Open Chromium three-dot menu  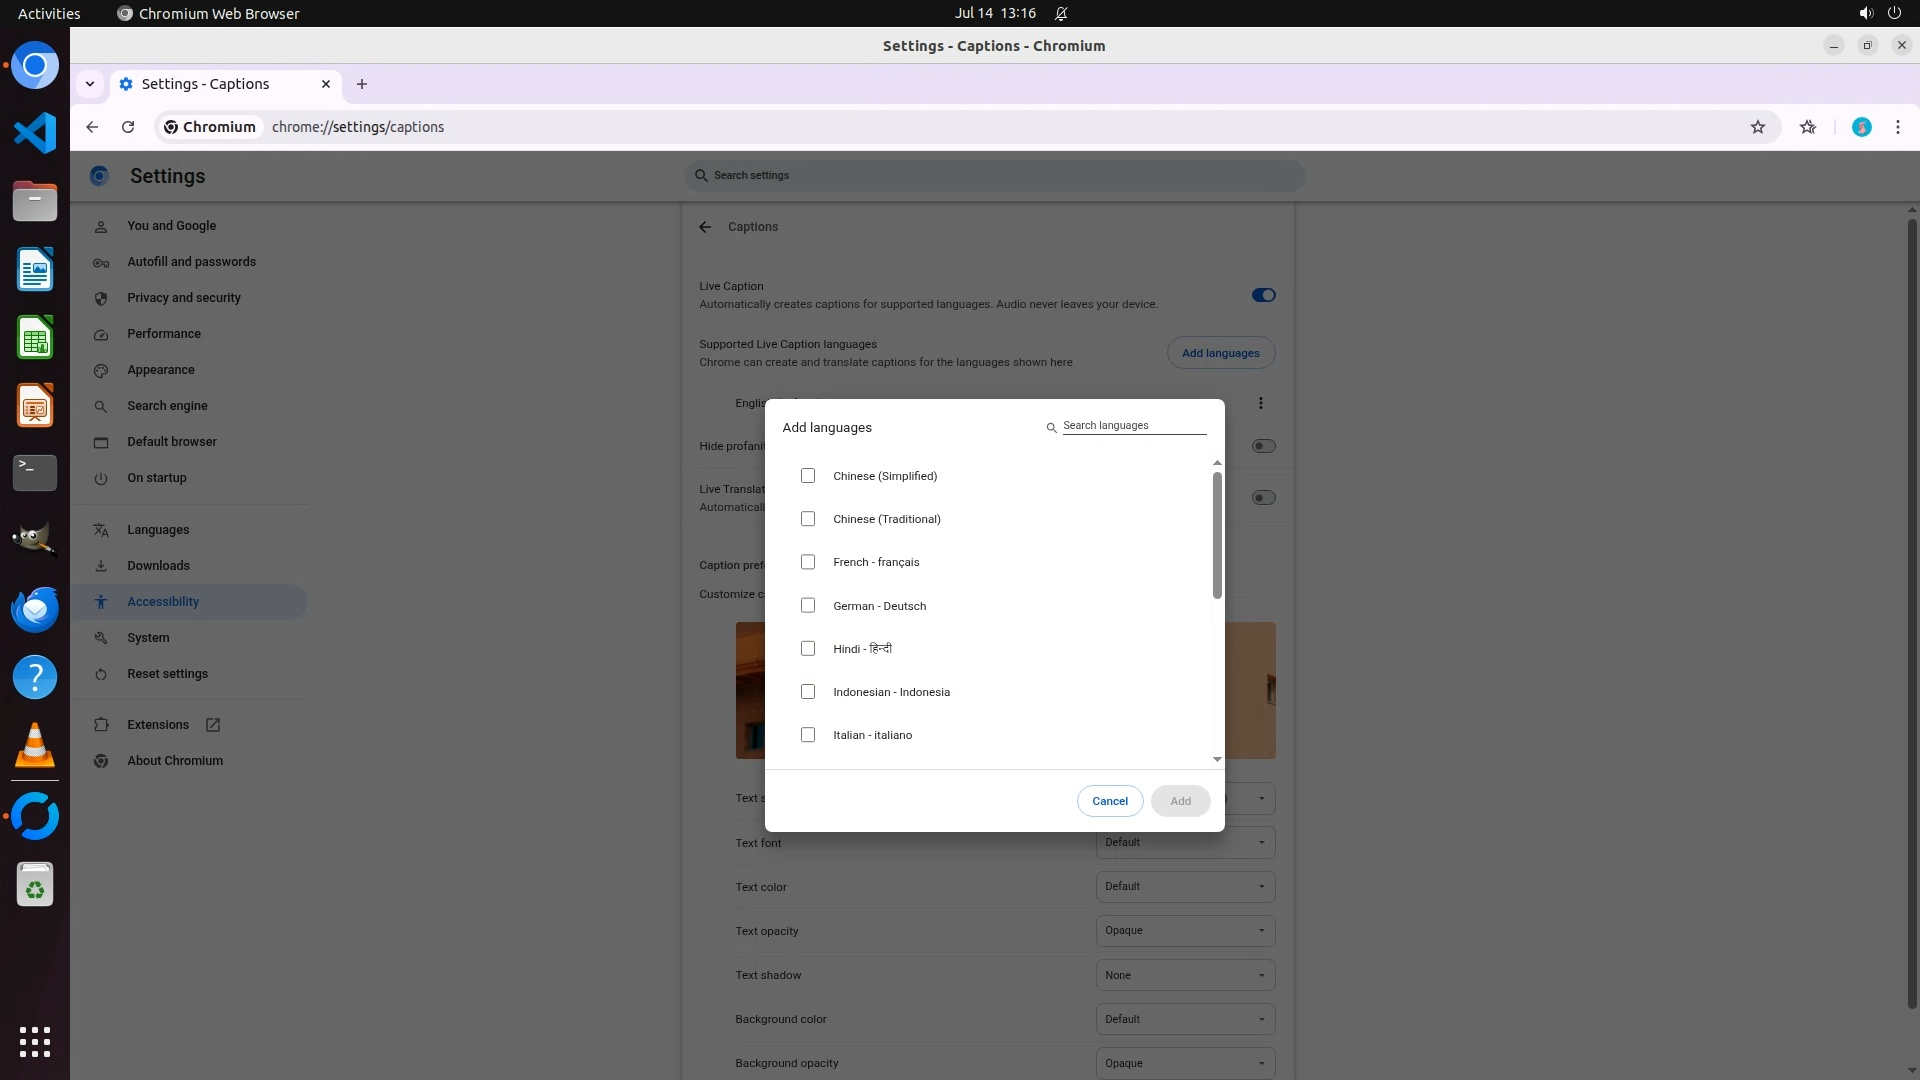[1897, 127]
